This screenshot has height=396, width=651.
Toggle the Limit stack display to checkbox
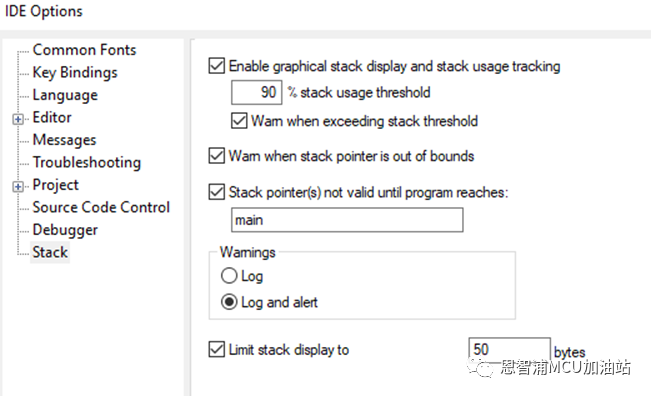click(x=217, y=350)
